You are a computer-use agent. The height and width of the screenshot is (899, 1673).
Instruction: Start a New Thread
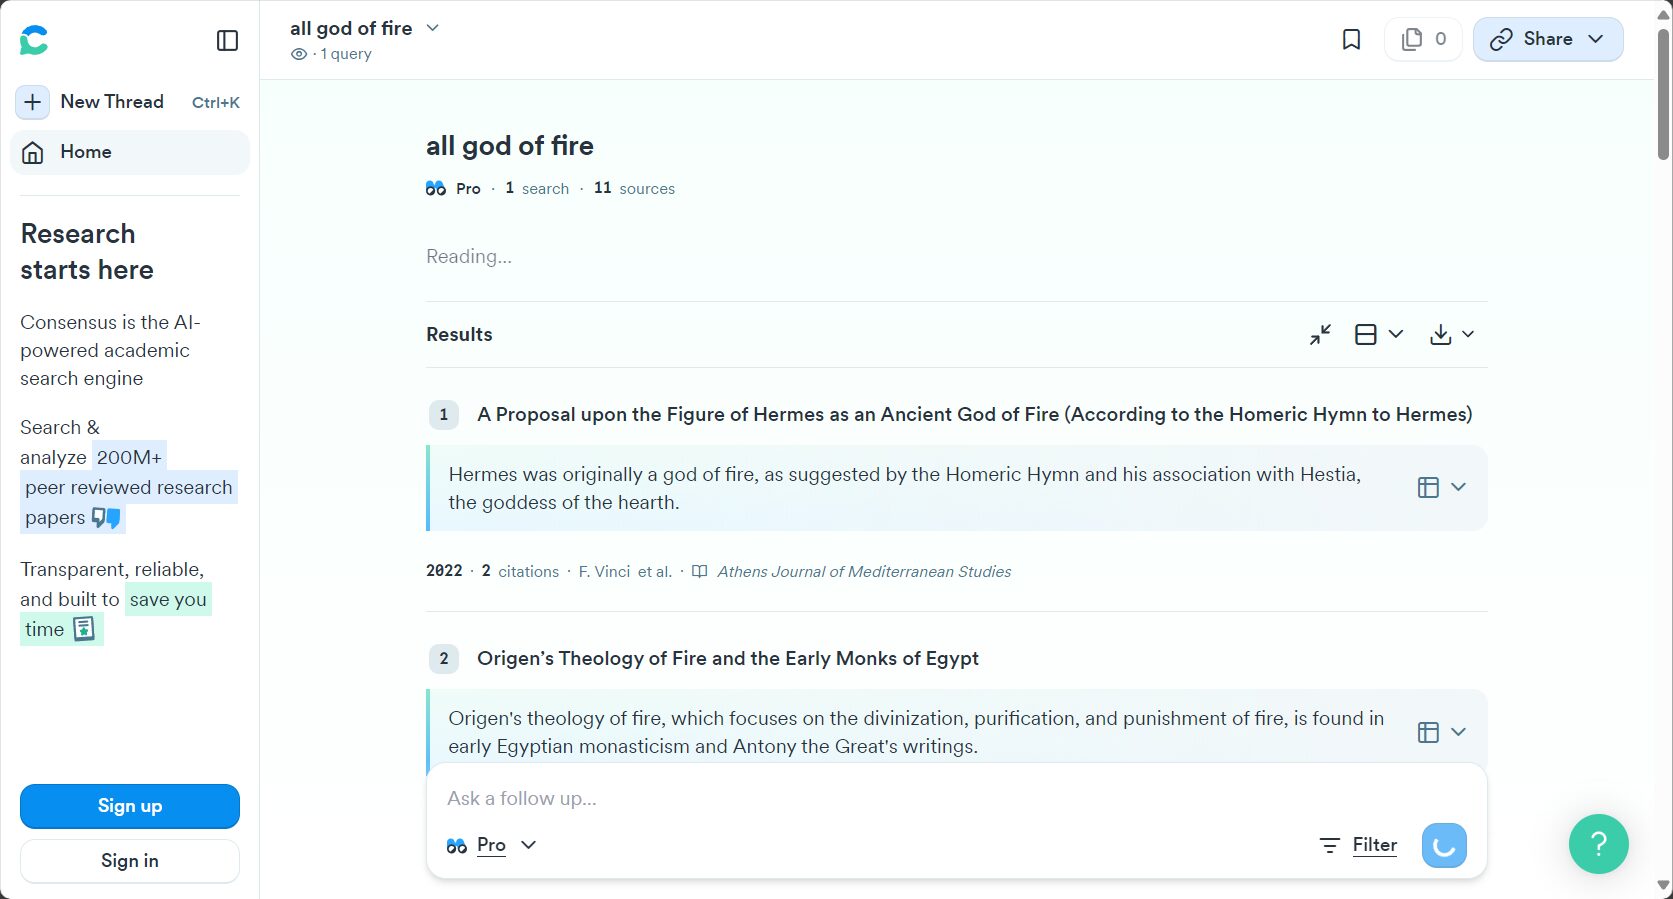[x=110, y=102]
